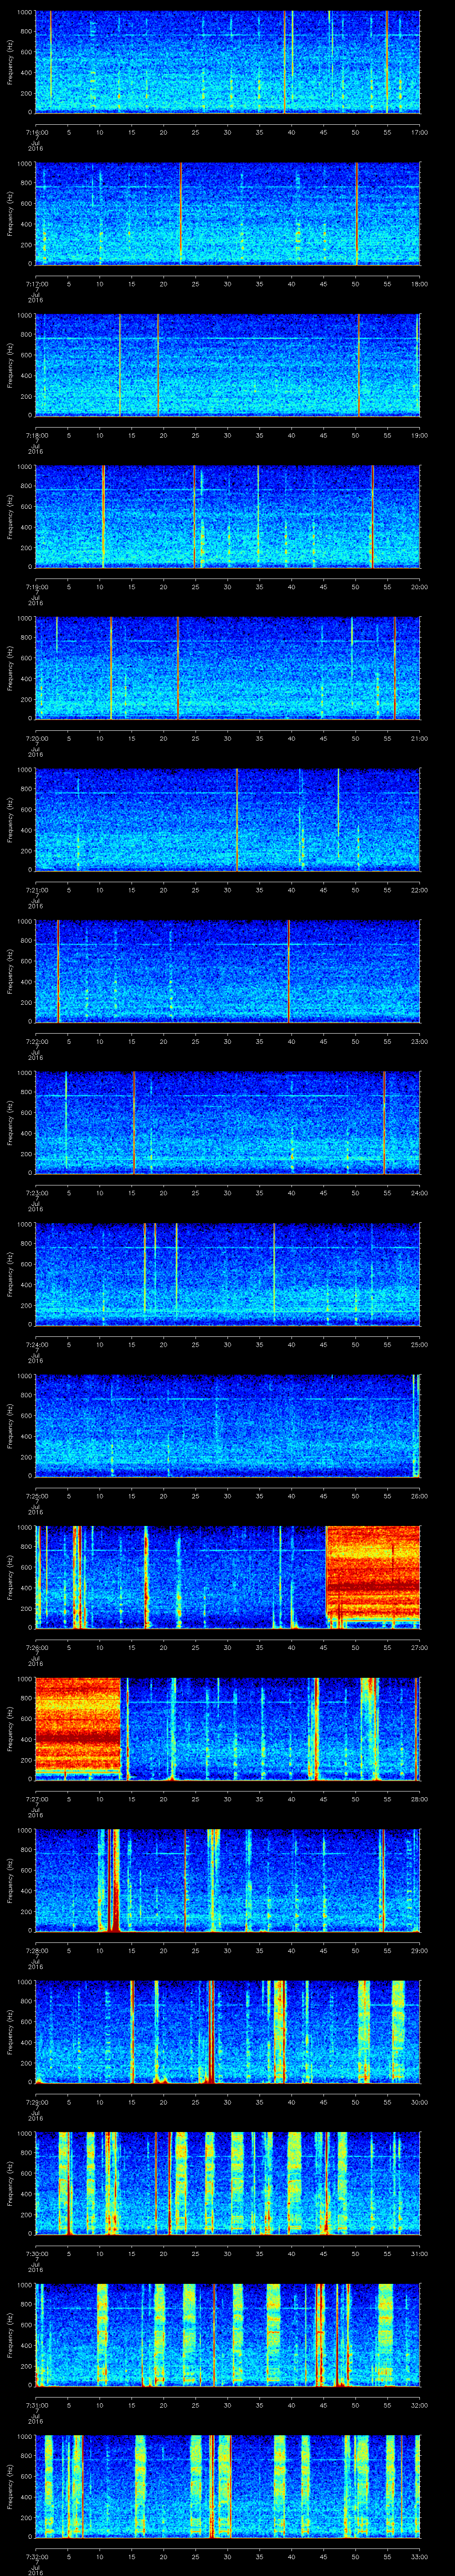Click the 7:32:00 start time label
This screenshot has width=455, height=2576.
36,2556
